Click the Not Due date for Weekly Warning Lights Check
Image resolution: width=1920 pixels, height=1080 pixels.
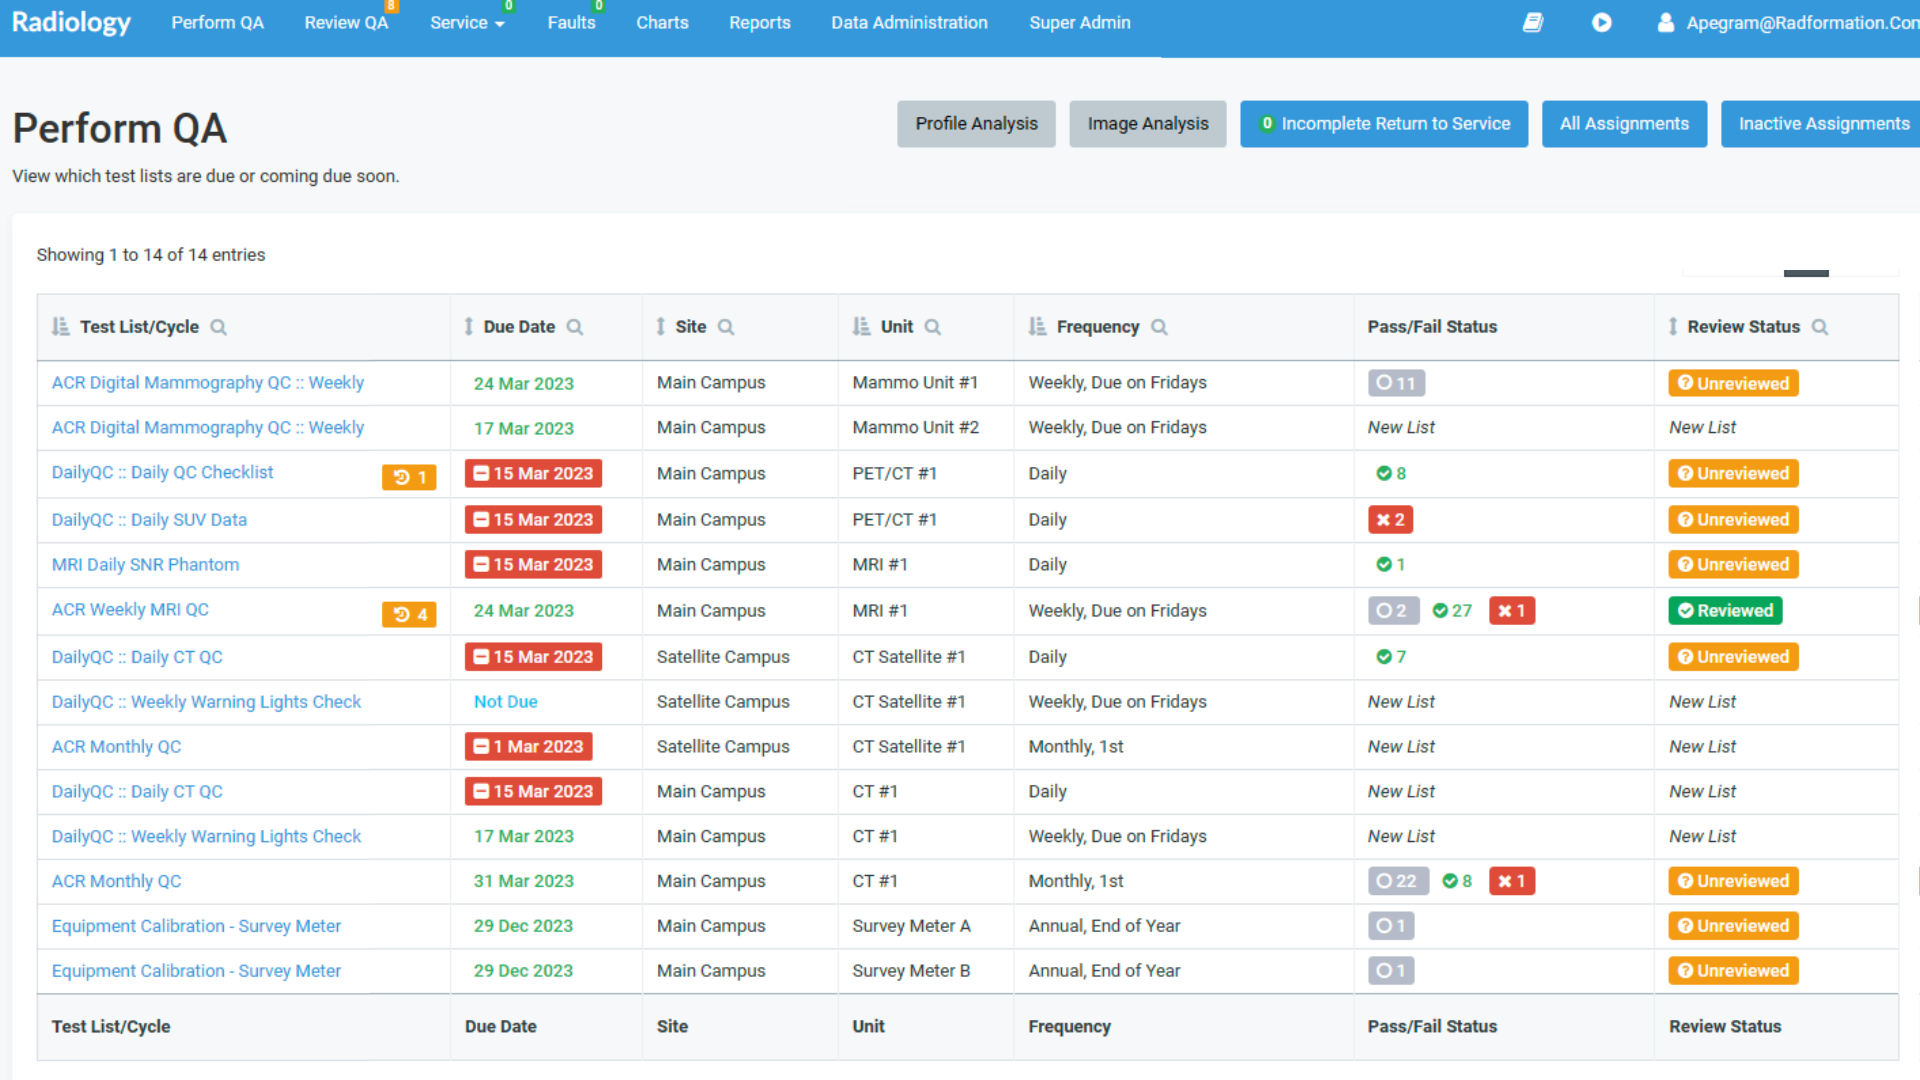[505, 701]
